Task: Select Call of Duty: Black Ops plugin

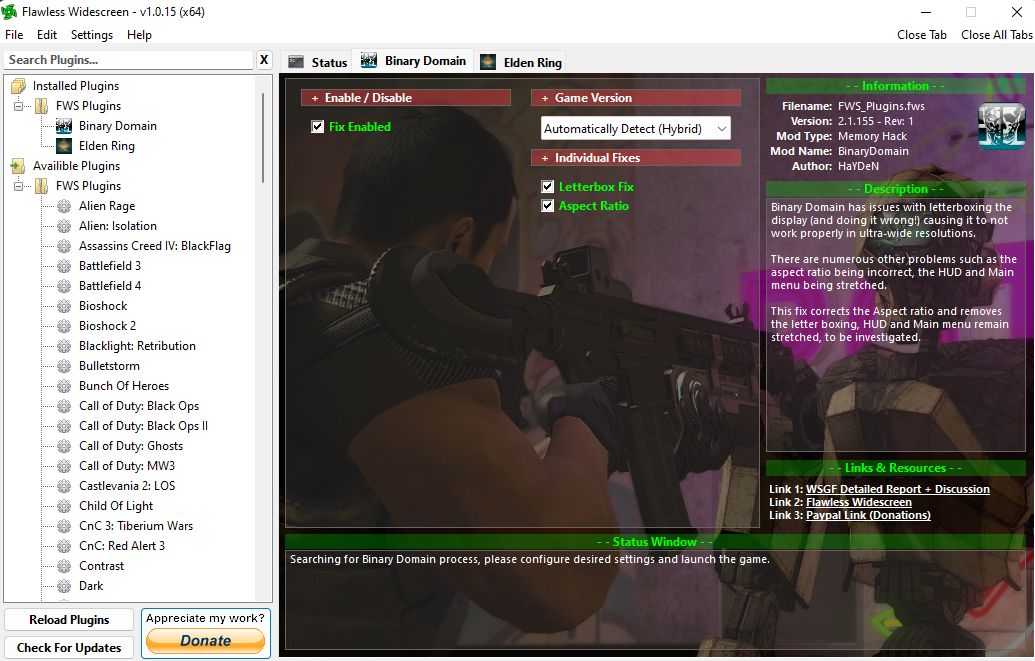Action: coord(139,406)
